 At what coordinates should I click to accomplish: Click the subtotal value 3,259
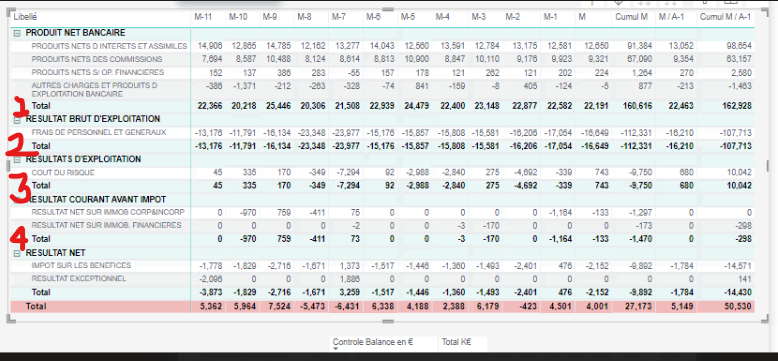[x=350, y=292]
